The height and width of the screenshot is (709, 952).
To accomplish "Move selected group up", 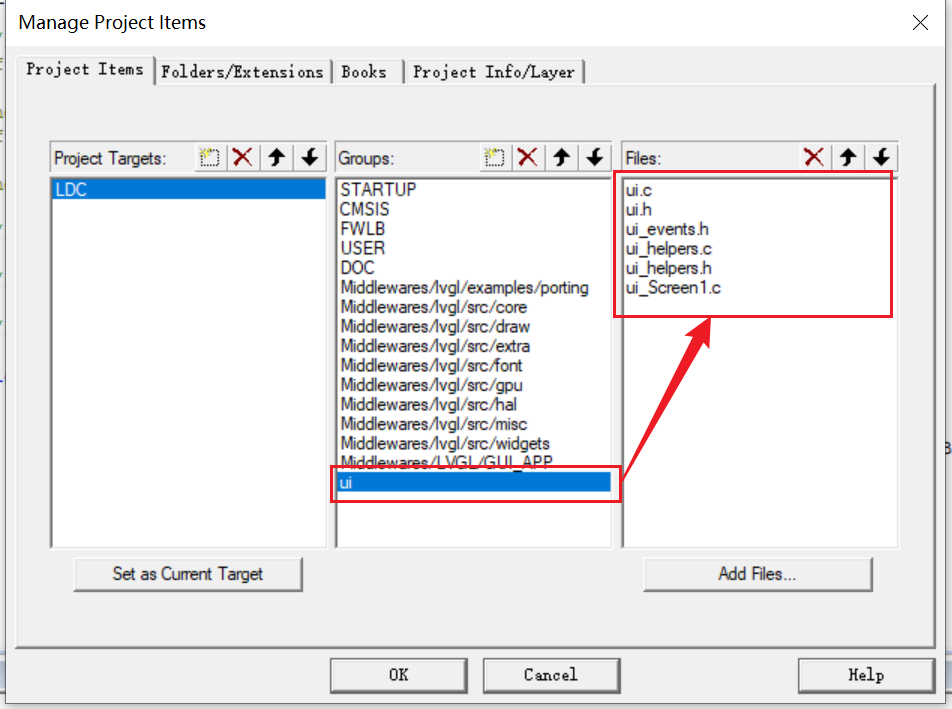I will coord(561,157).
